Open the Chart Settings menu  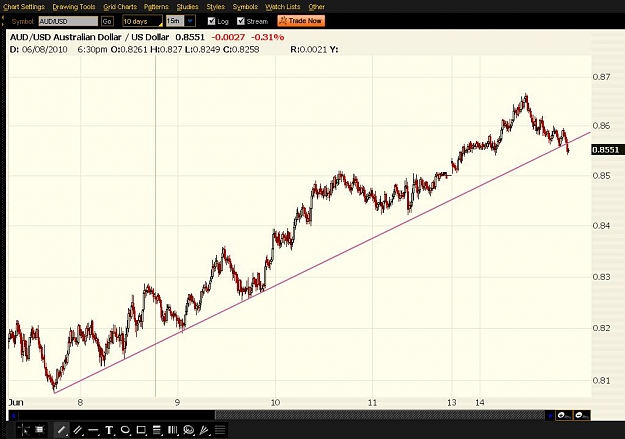coord(24,7)
